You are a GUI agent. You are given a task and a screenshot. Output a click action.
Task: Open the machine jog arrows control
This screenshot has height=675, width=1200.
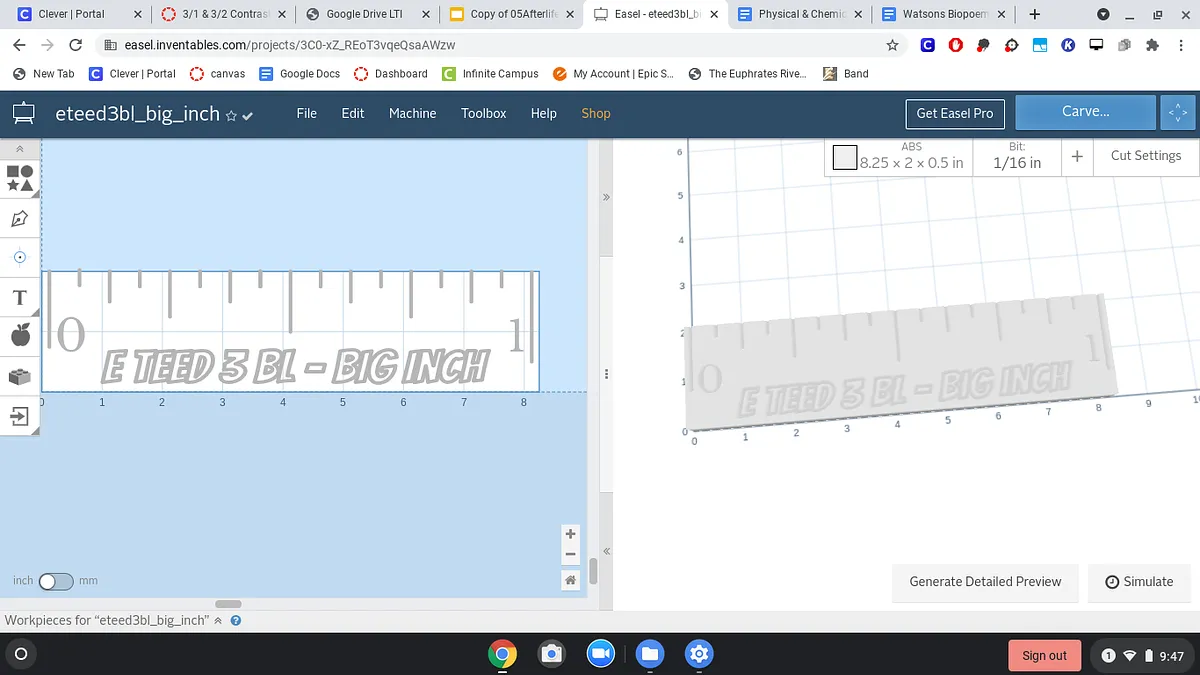(1177, 113)
